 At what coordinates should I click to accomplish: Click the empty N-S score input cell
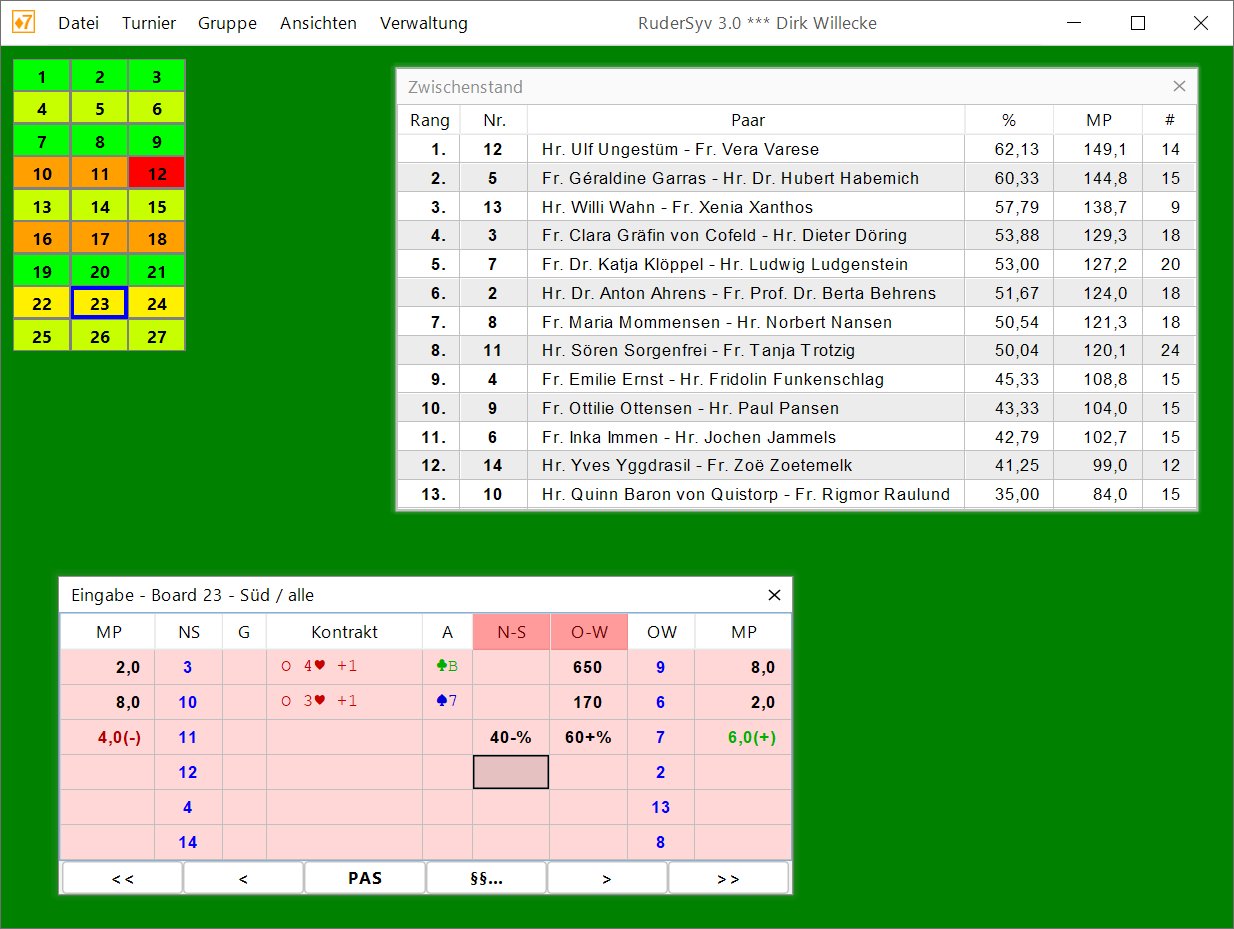click(x=510, y=772)
